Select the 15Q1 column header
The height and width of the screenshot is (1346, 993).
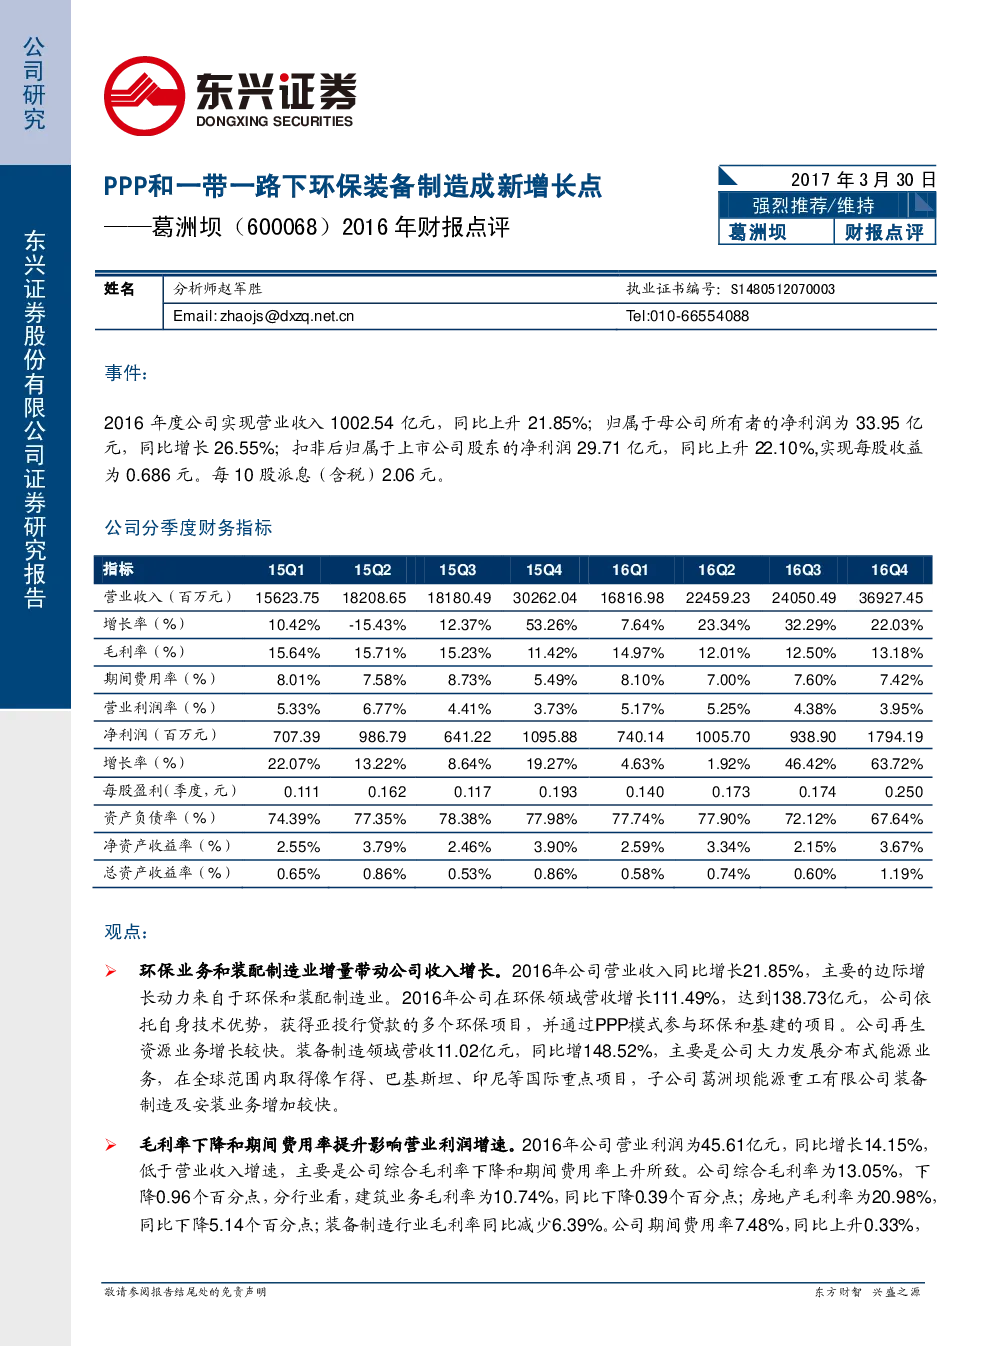[286, 570]
